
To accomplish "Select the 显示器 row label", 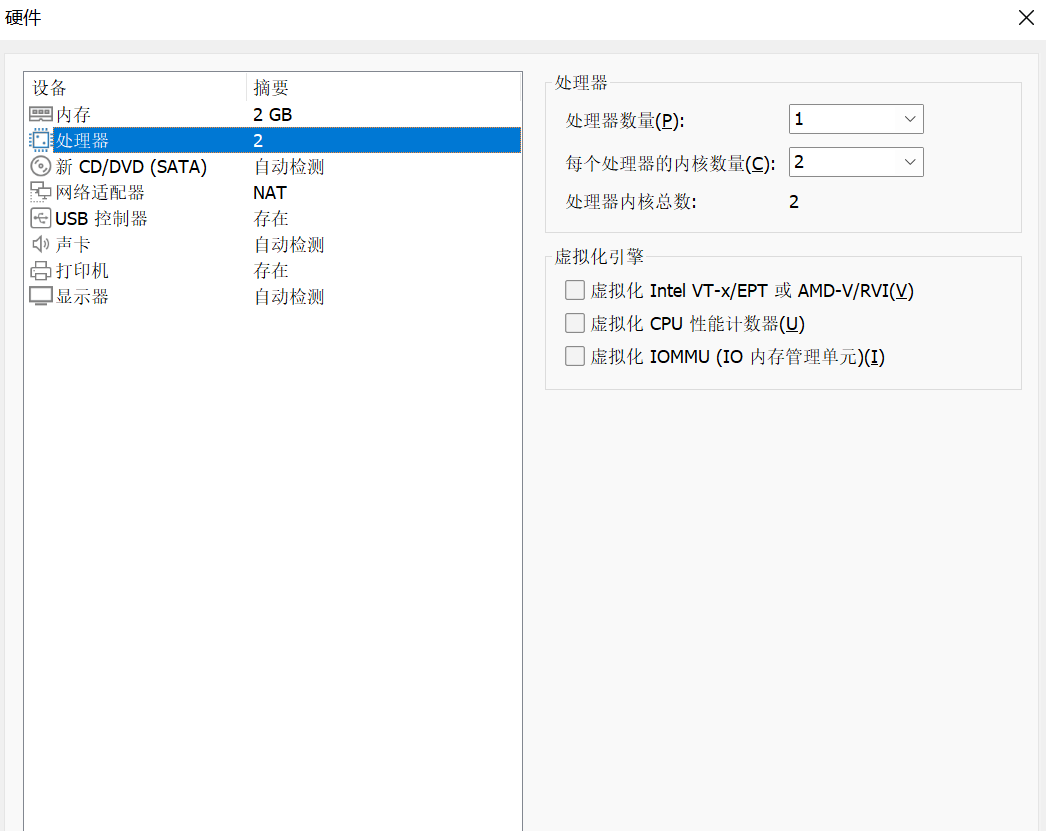I will (82, 297).
